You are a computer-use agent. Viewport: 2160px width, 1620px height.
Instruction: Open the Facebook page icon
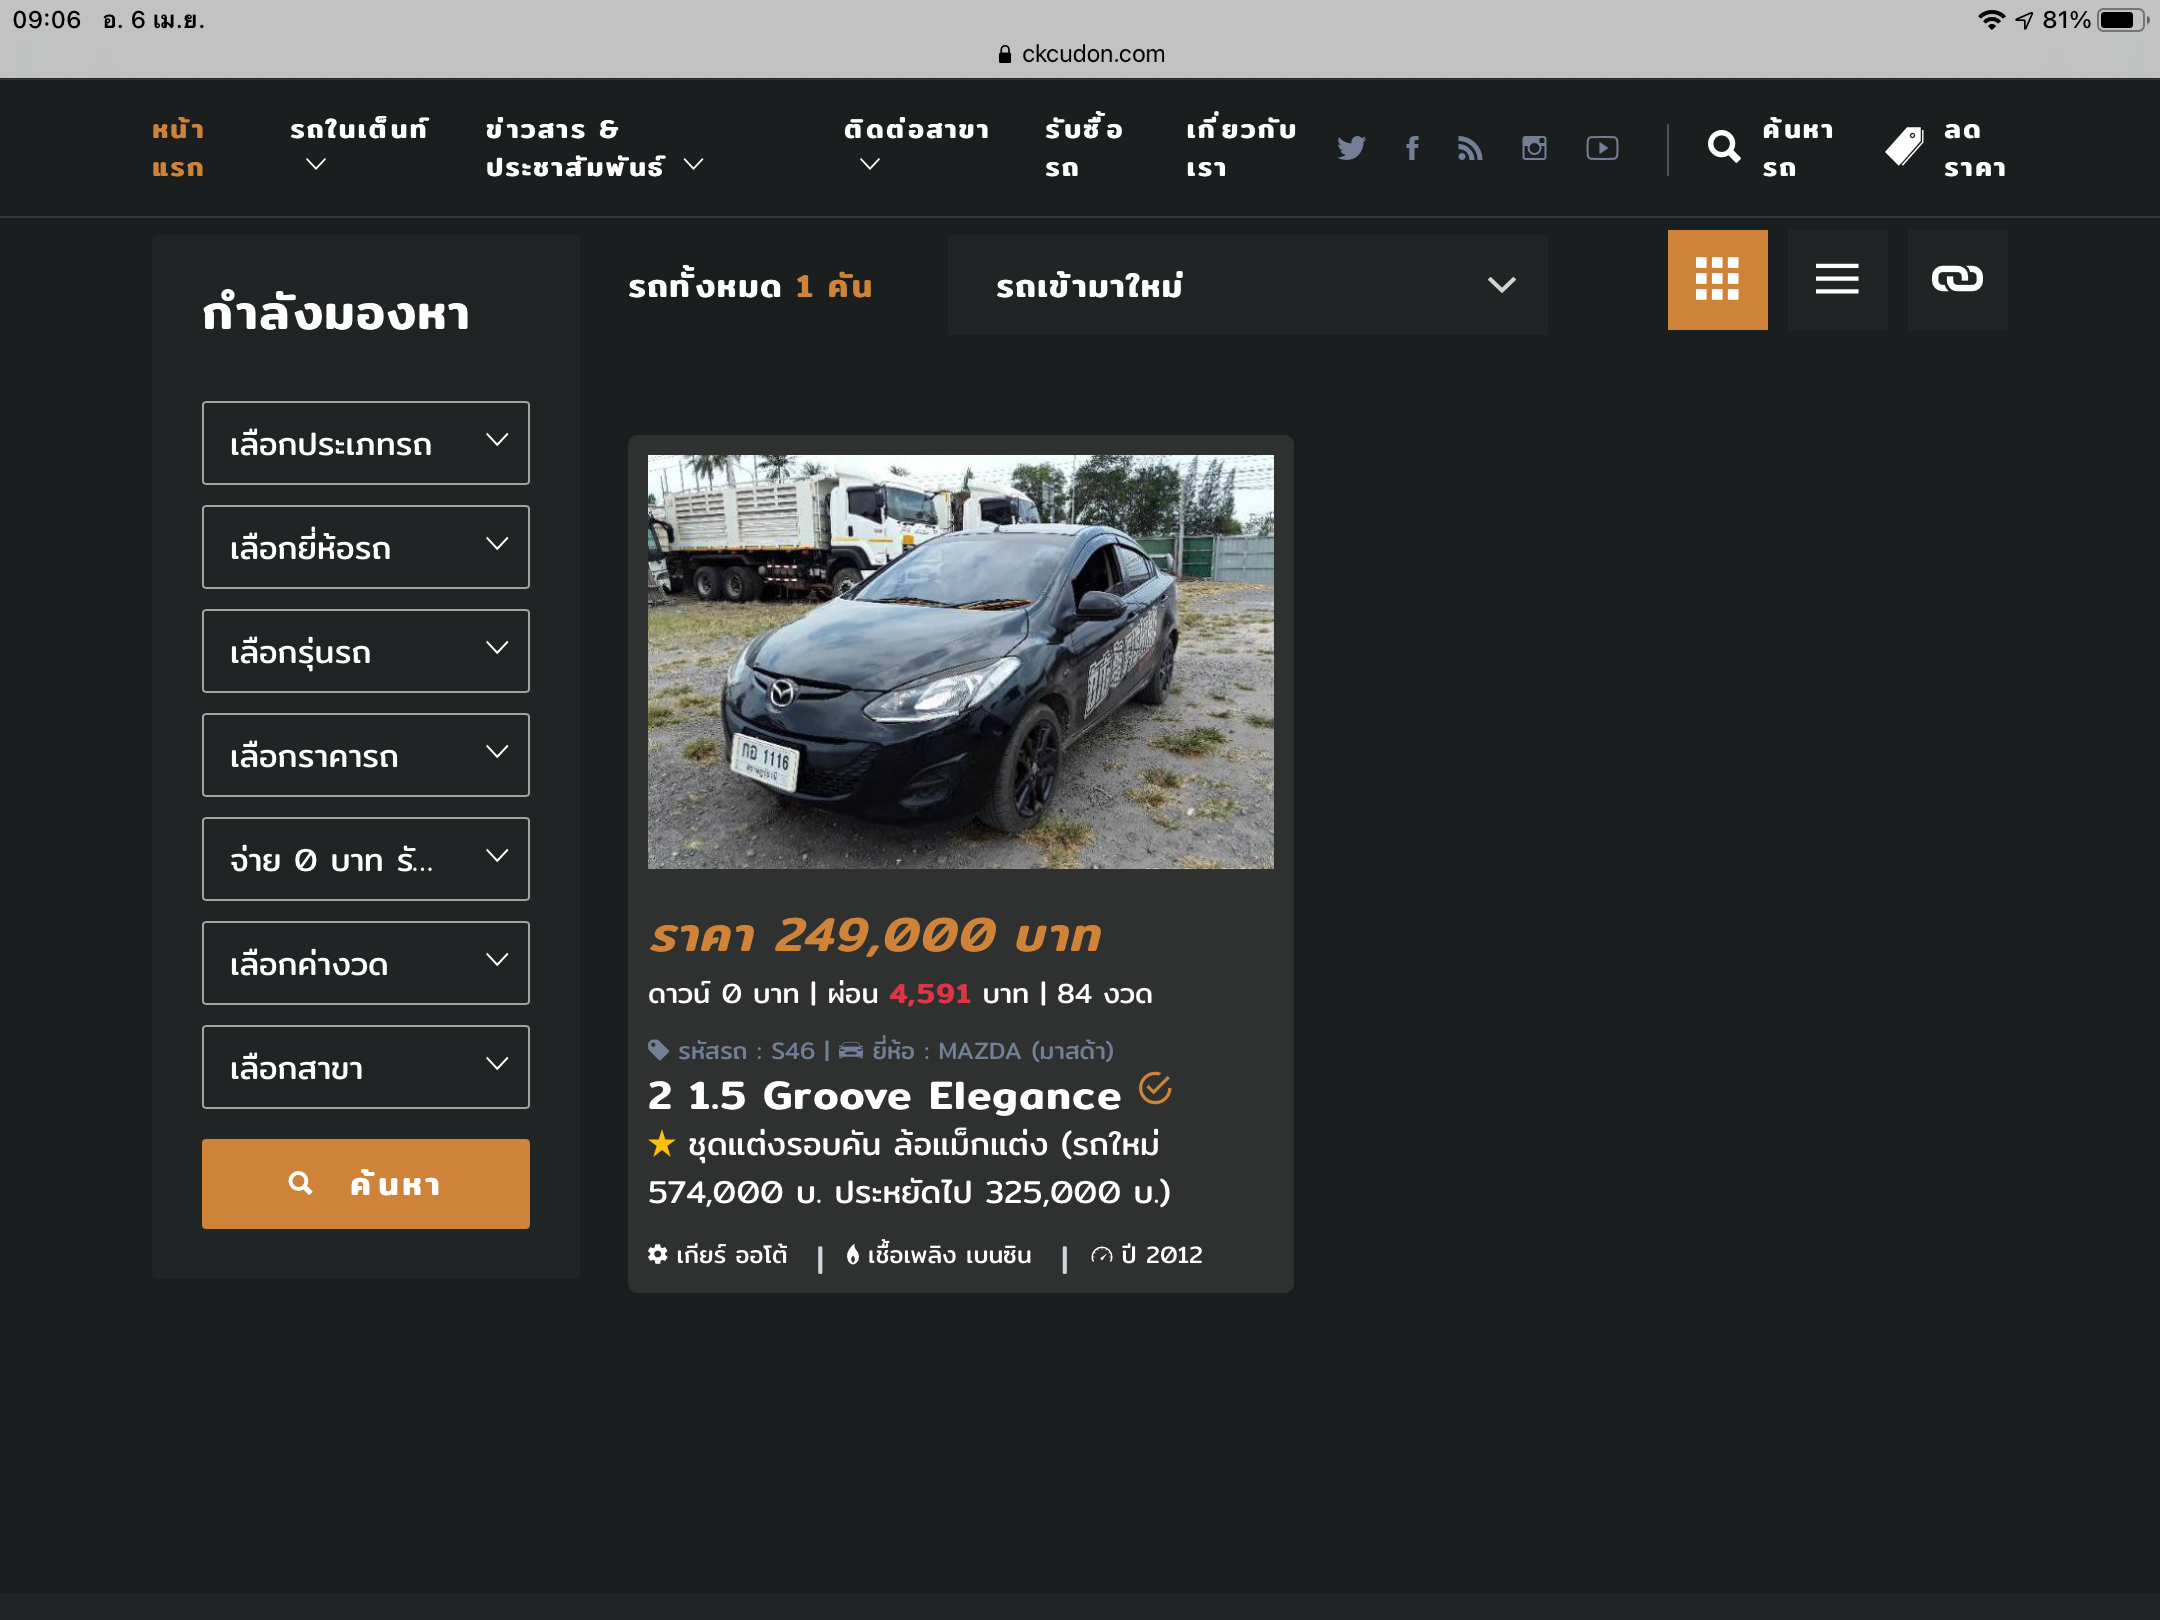(1412, 148)
